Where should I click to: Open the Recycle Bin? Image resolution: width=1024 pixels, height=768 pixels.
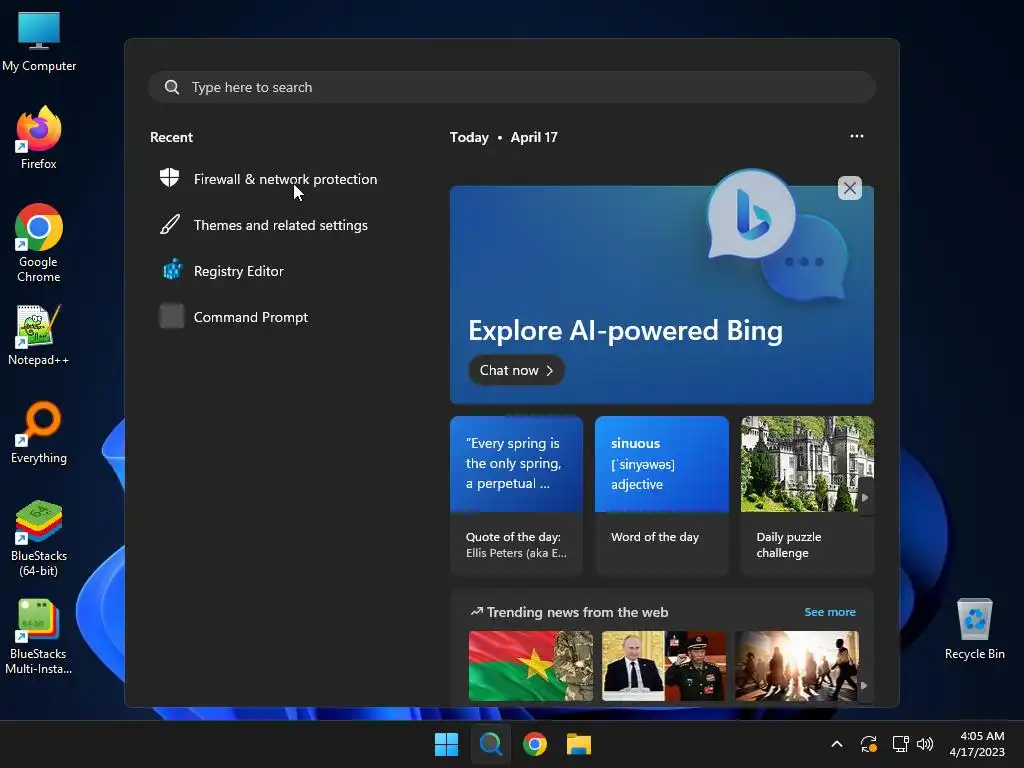click(974, 630)
